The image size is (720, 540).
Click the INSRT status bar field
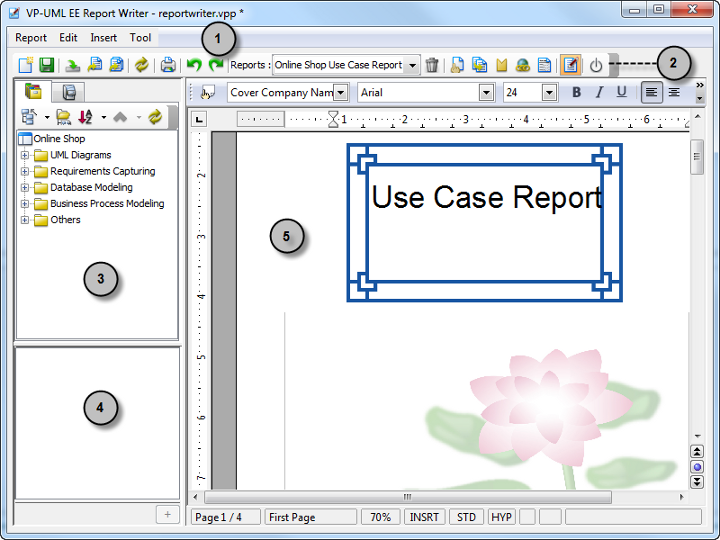click(x=424, y=517)
